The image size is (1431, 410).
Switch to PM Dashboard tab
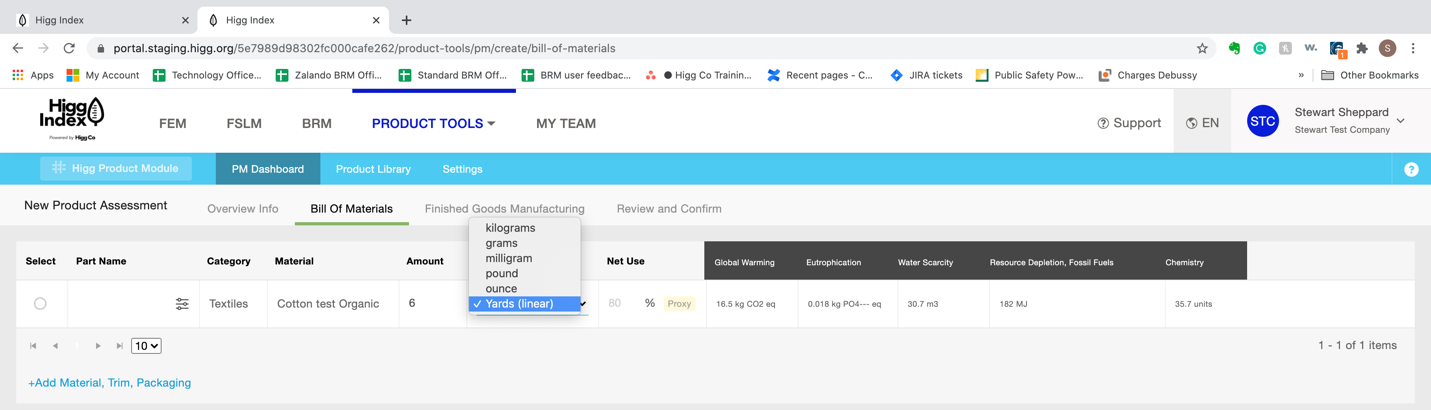tap(268, 169)
